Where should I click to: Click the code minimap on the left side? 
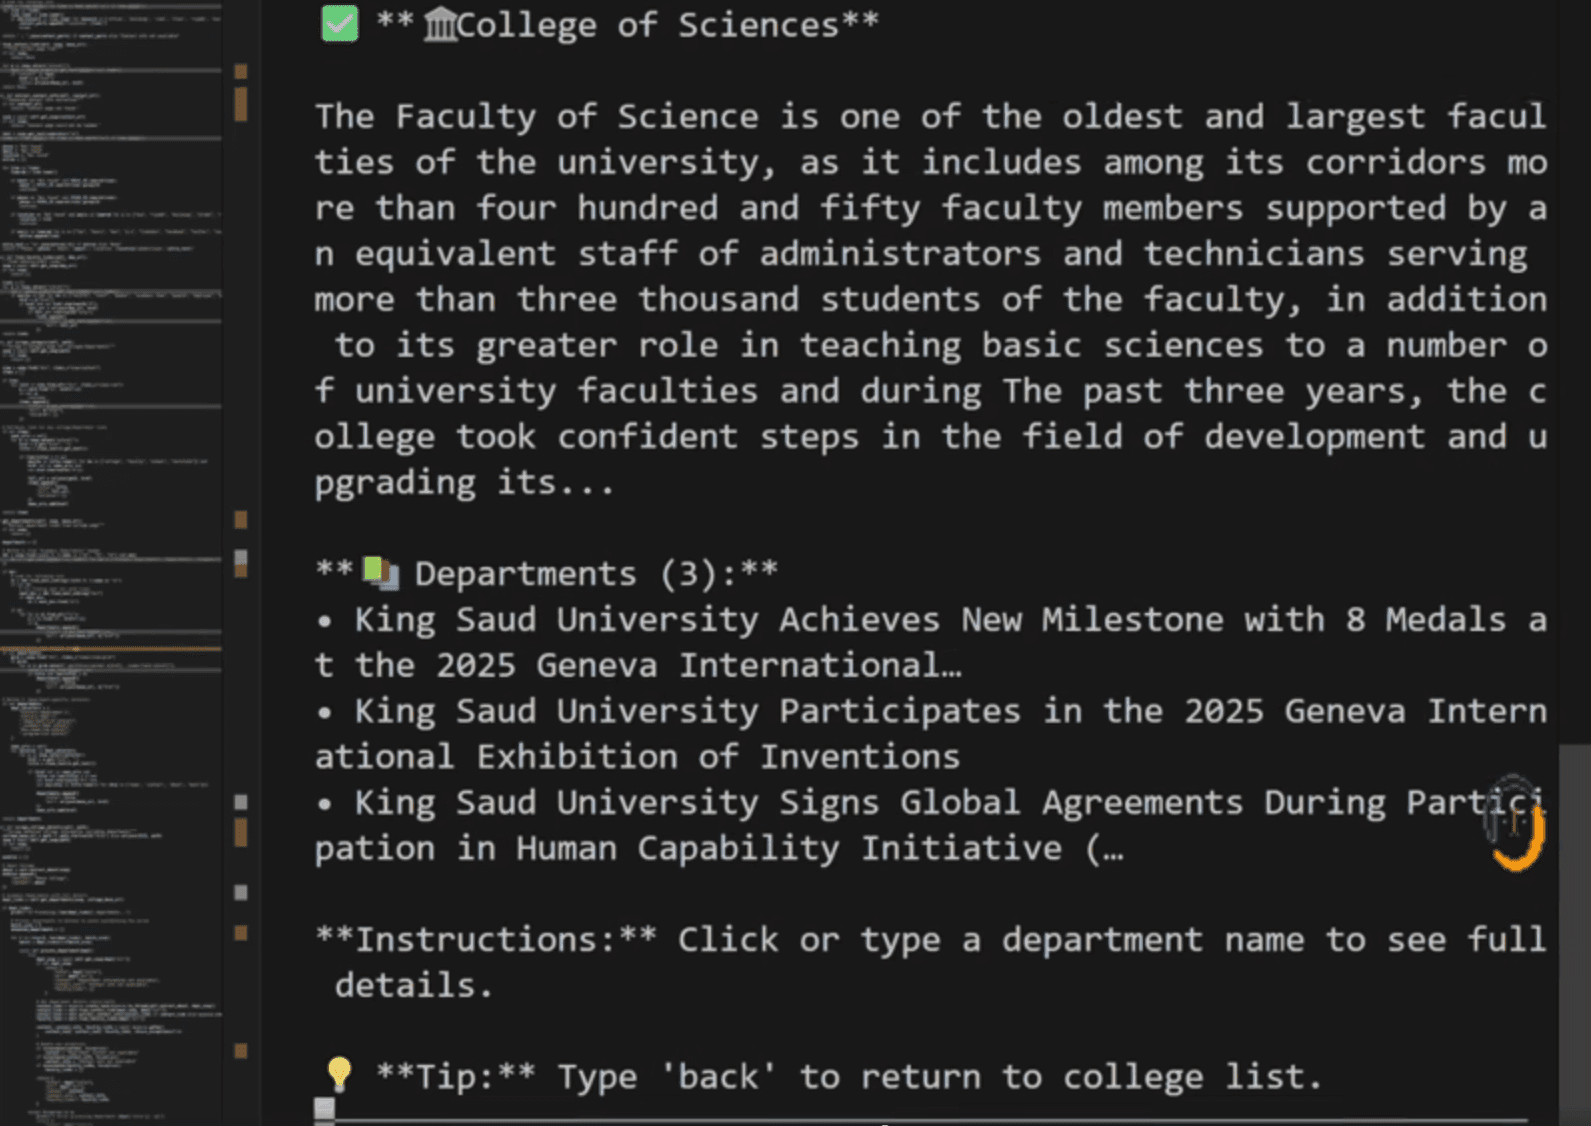click(111, 563)
